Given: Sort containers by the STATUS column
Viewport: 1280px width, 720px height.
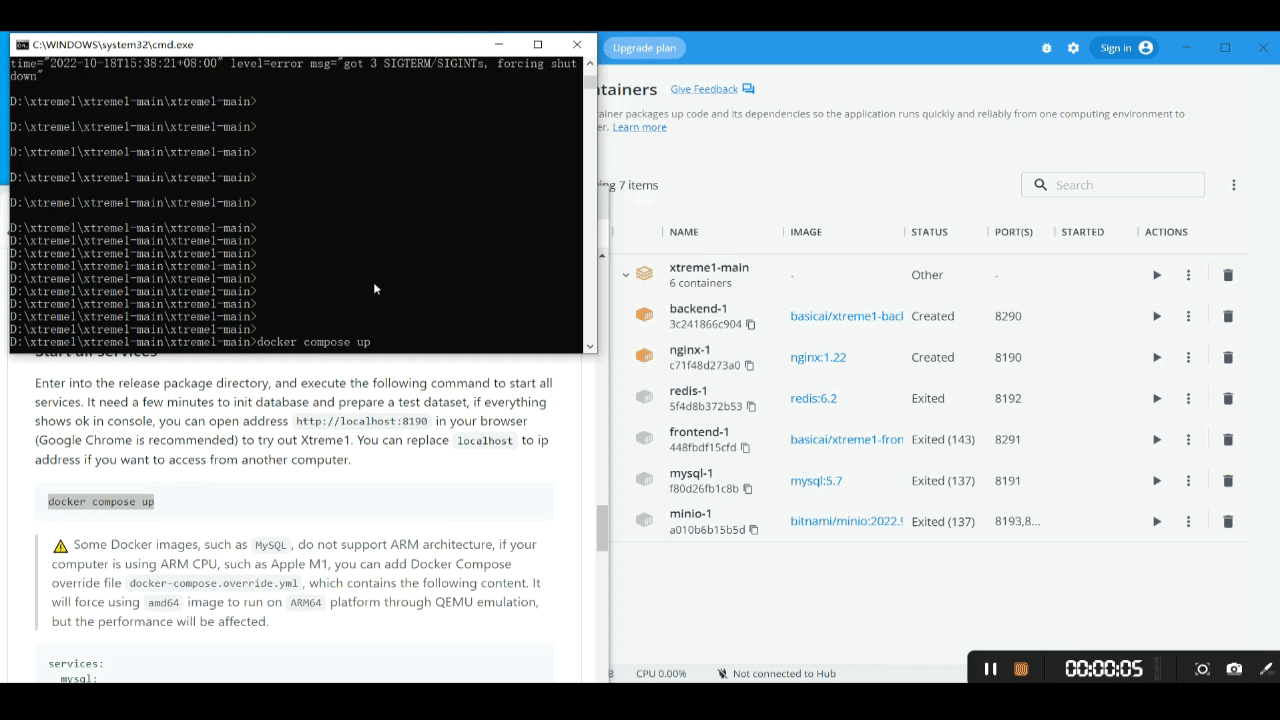Looking at the screenshot, I should (929, 232).
